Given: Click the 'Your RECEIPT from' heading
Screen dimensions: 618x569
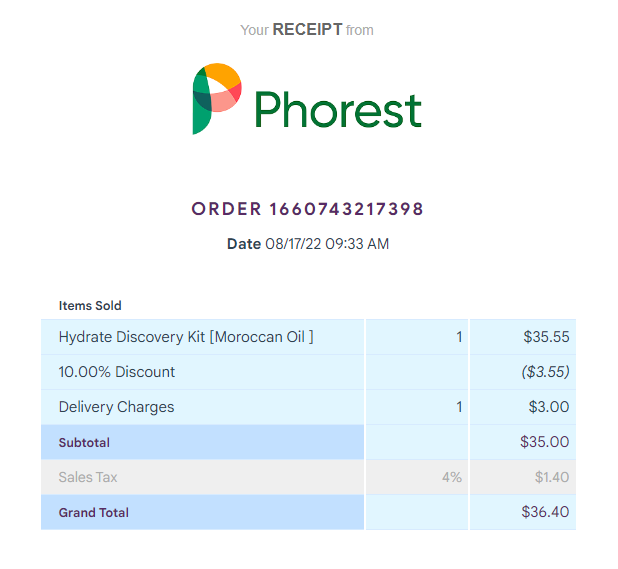Looking at the screenshot, I should [307, 30].
